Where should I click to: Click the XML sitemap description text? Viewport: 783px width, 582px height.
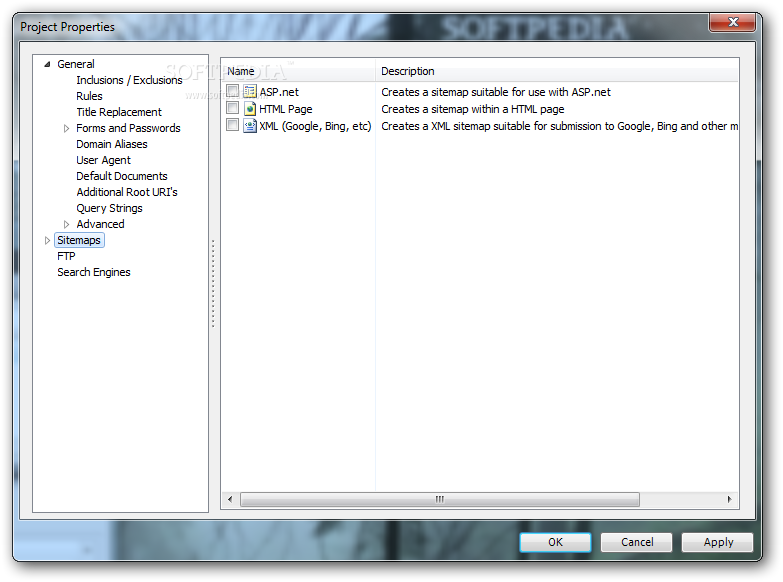[559, 126]
